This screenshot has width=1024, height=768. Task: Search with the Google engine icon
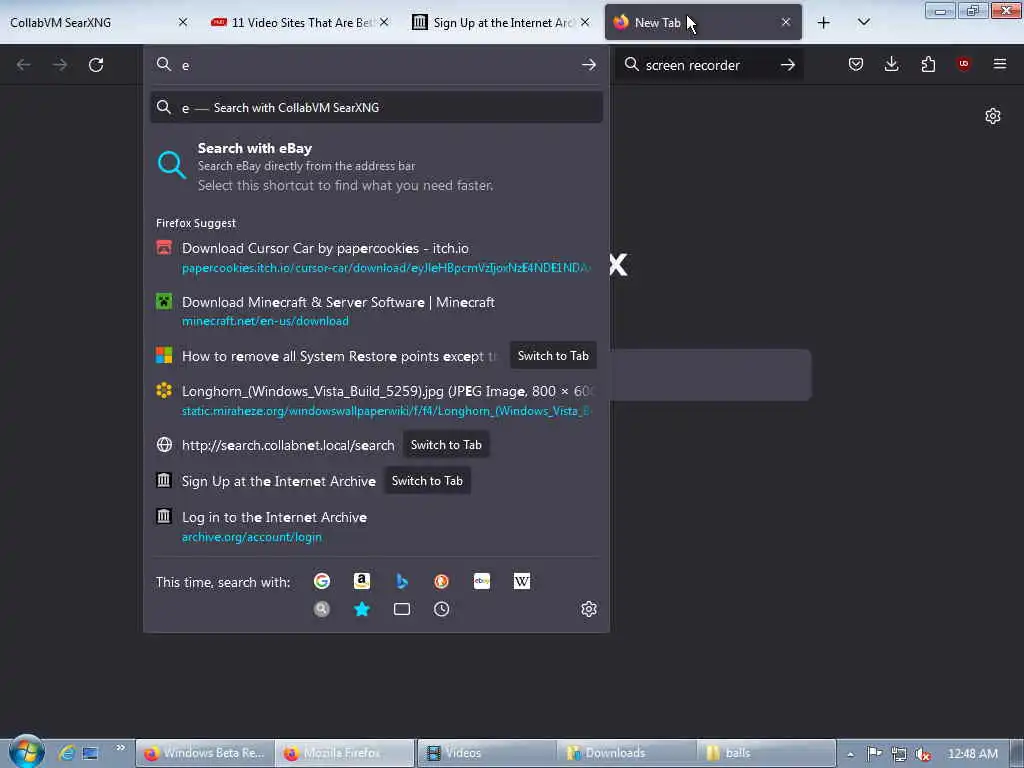pyautogui.click(x=321, y=581)
